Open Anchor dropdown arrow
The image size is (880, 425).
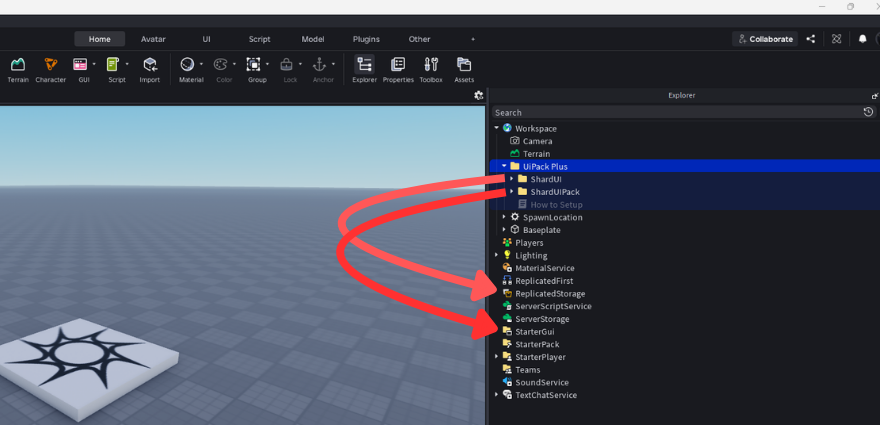point(333,64)
